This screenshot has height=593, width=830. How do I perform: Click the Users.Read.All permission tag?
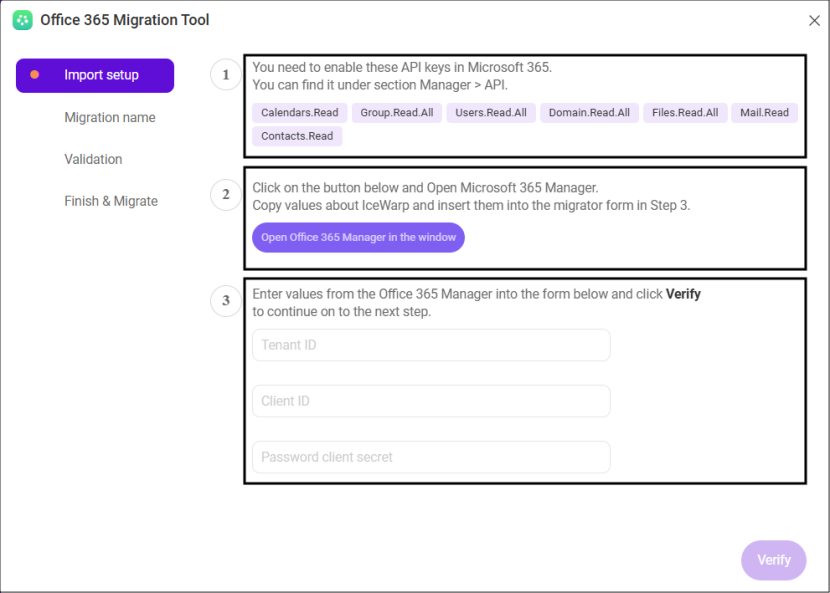click(491, 113)
